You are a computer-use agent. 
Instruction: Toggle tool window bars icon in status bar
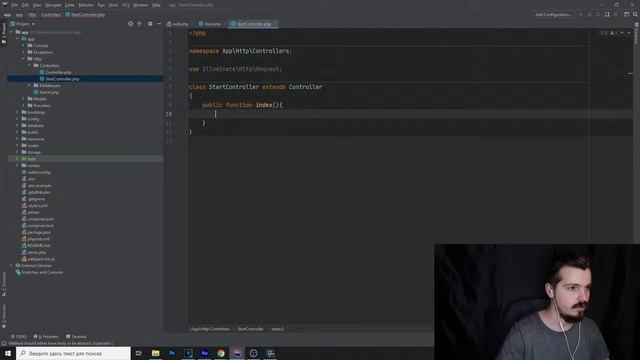click(x=4, y=343)
